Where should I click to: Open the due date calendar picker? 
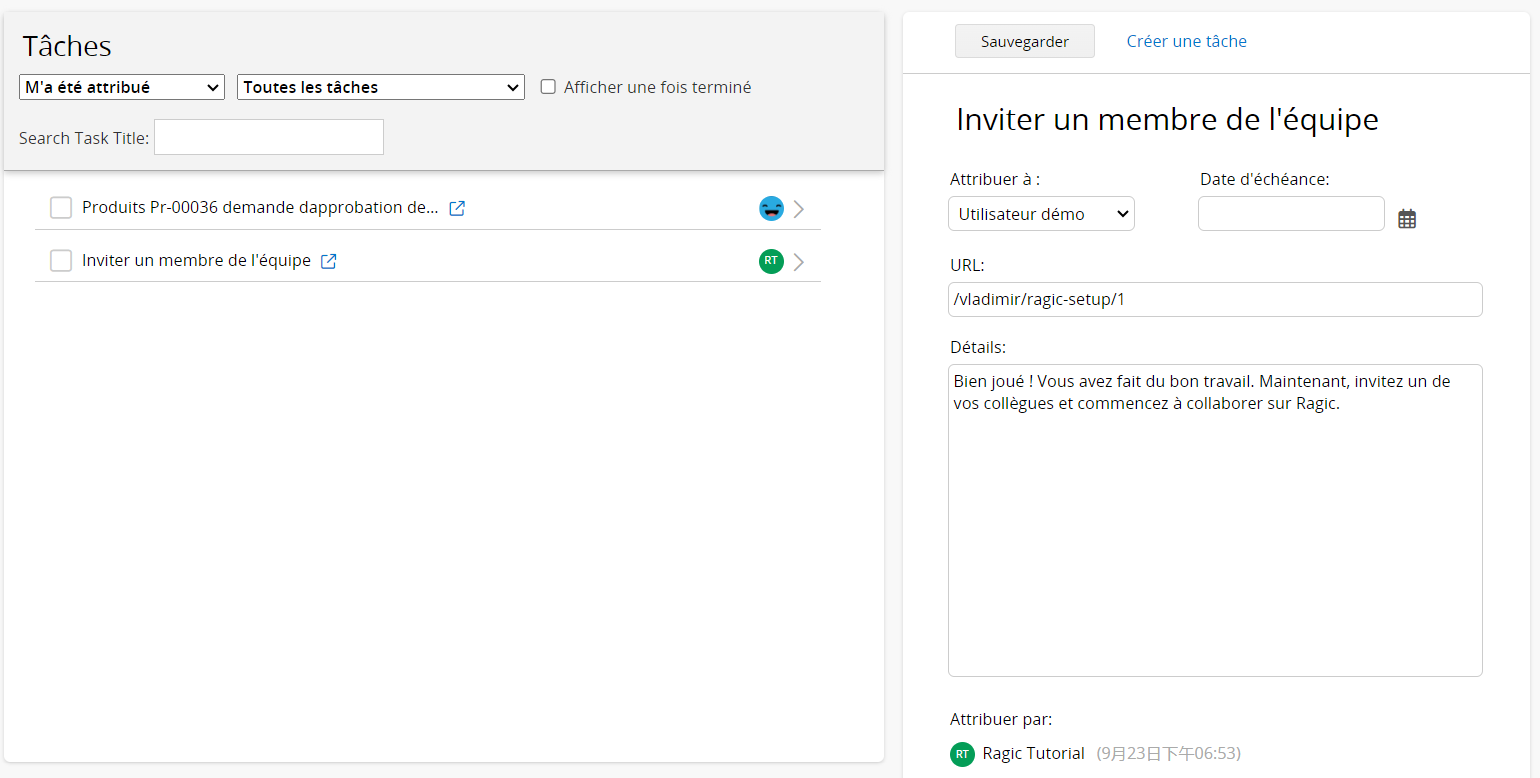1407,219
